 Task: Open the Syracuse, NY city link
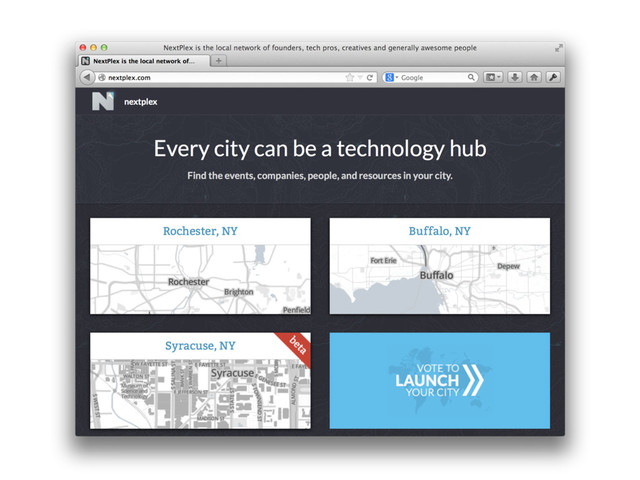point(200,346)
